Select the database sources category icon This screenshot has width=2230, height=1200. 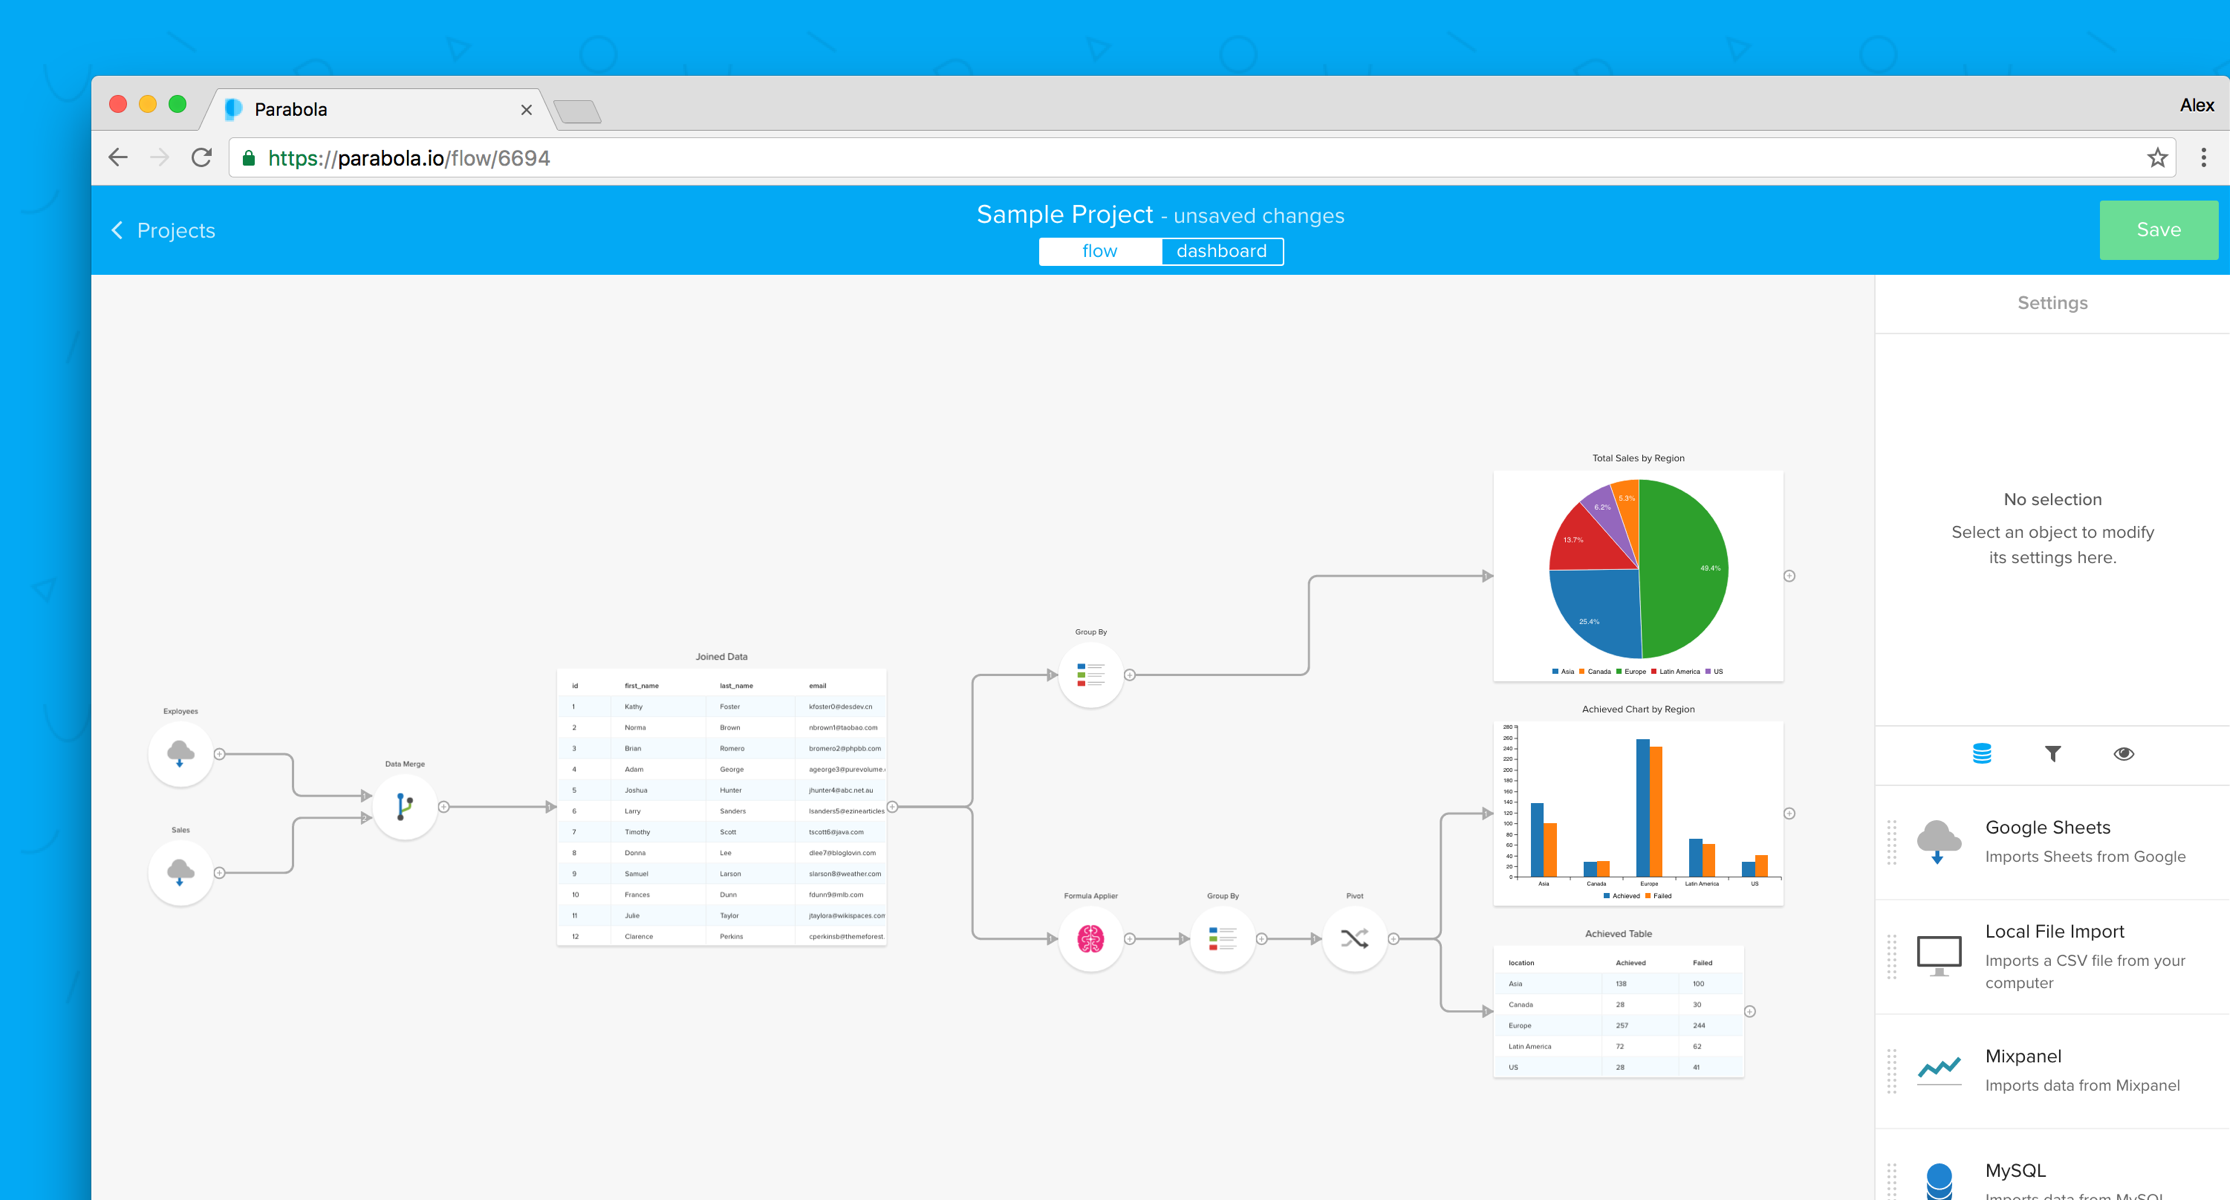click(1981, 754)
